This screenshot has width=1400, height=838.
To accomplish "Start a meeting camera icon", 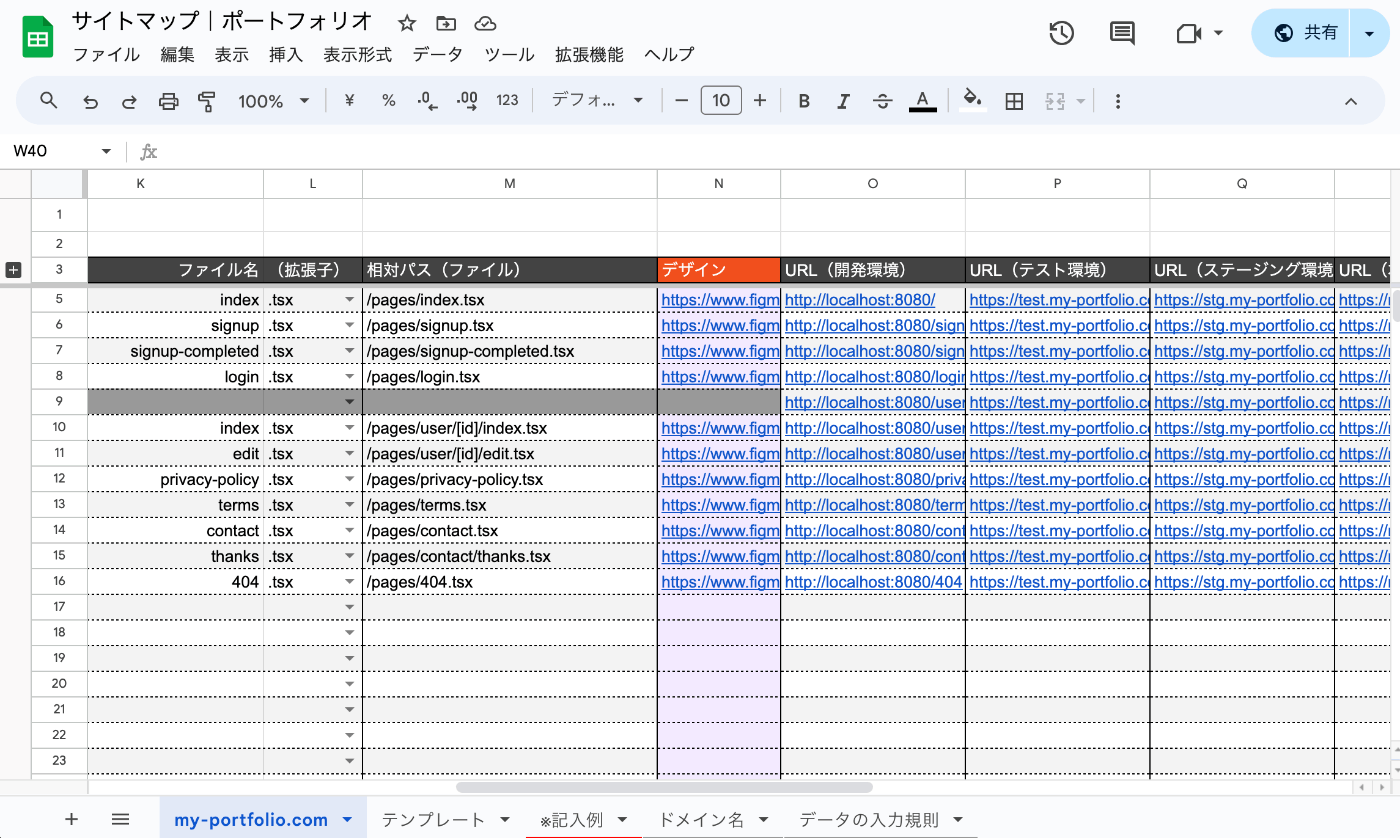I will tap(1188, 33).
